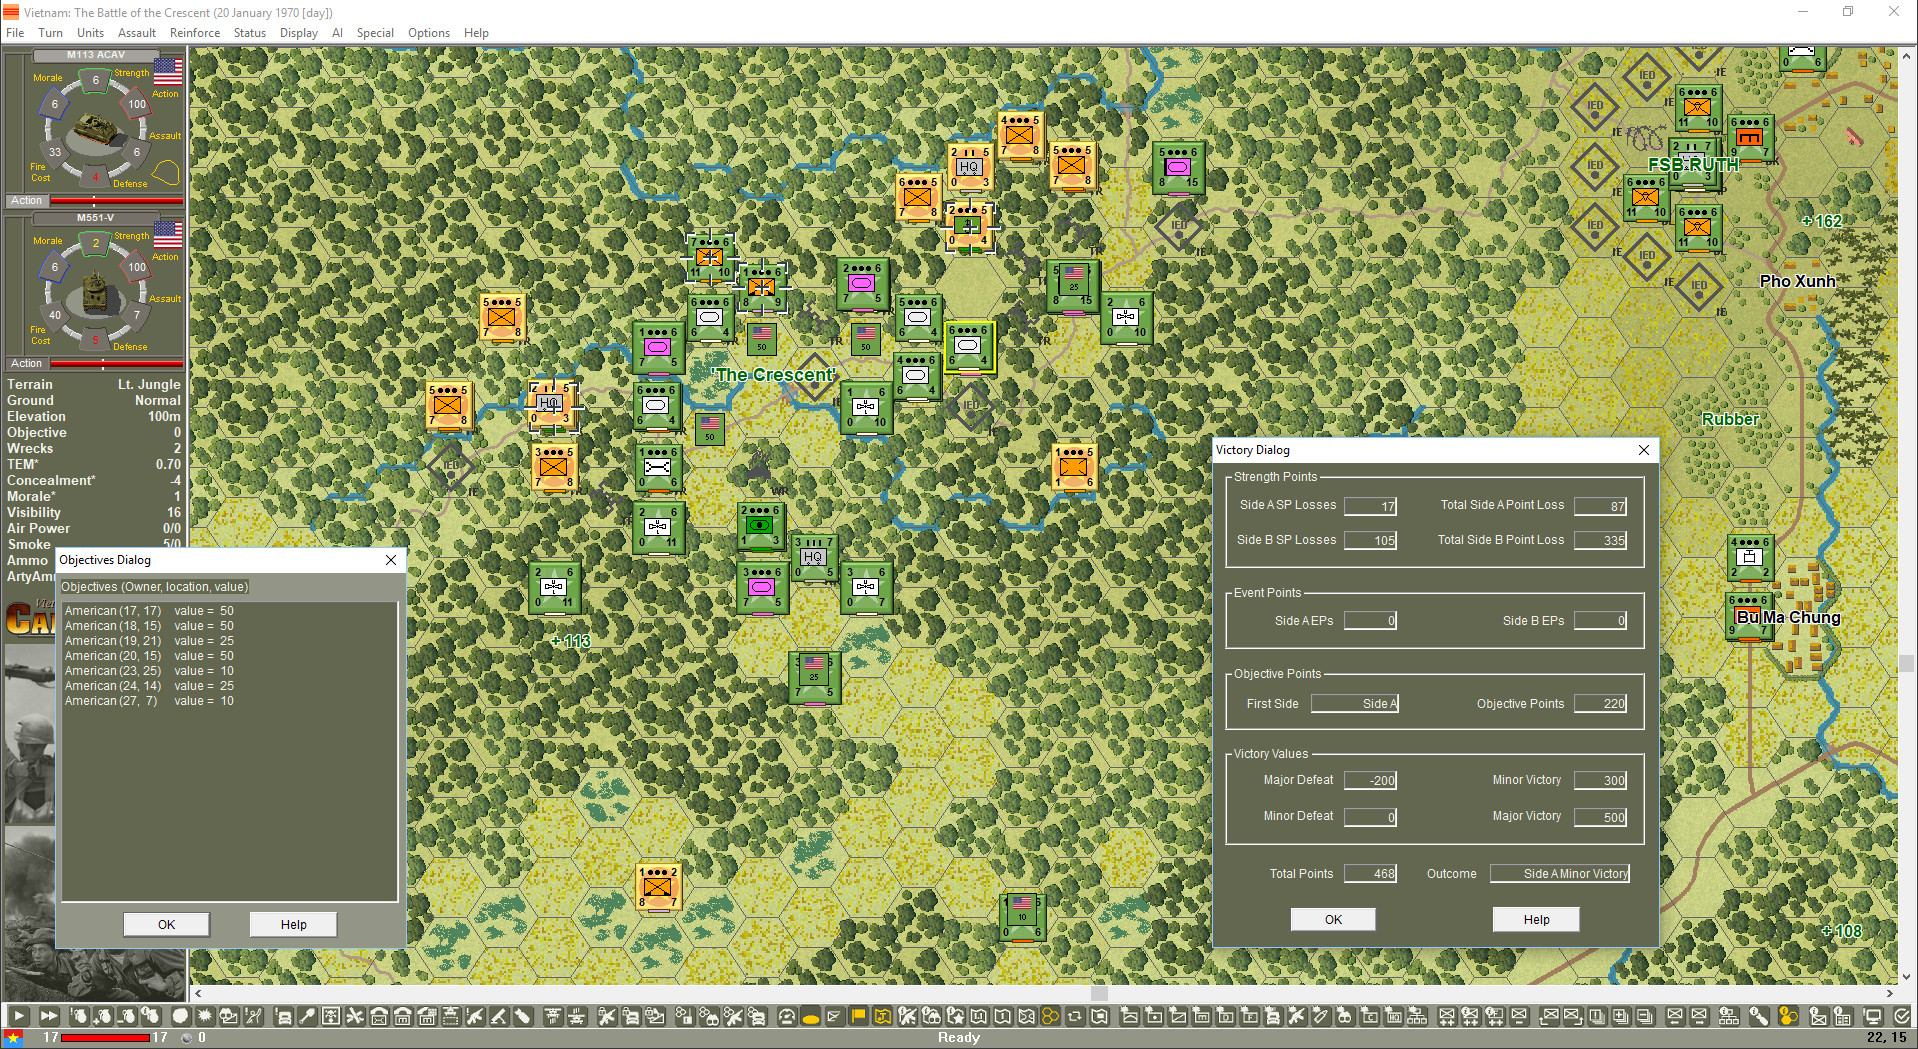Click the swap arrows rotate icon
1918x1049 pixels.
pyautogui.click(x=1075, y=1016)
